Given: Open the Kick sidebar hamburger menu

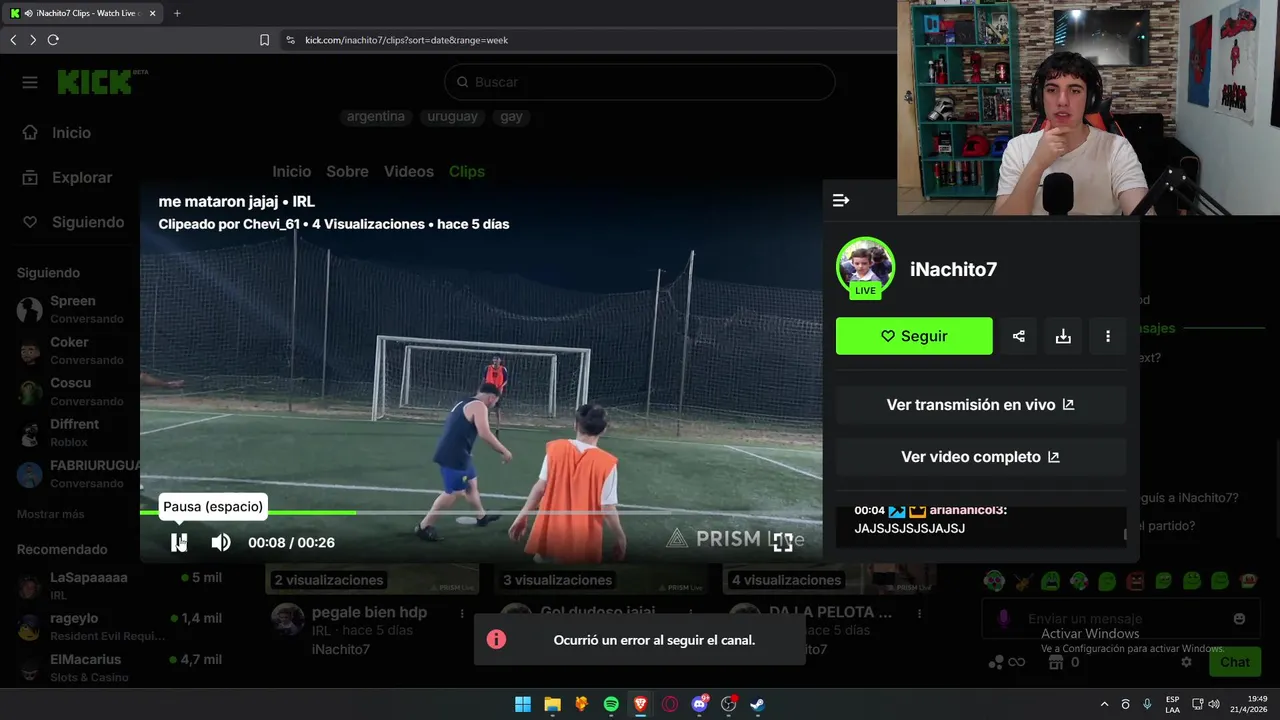Looking at the screenshot, I should (30, 82).
